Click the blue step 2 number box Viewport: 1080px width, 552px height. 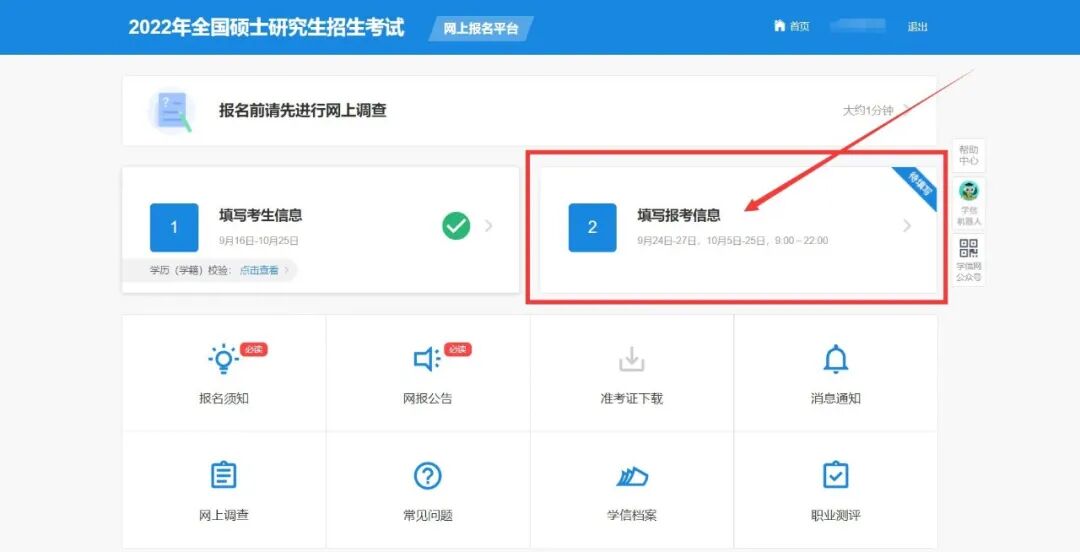pos(592,227)
